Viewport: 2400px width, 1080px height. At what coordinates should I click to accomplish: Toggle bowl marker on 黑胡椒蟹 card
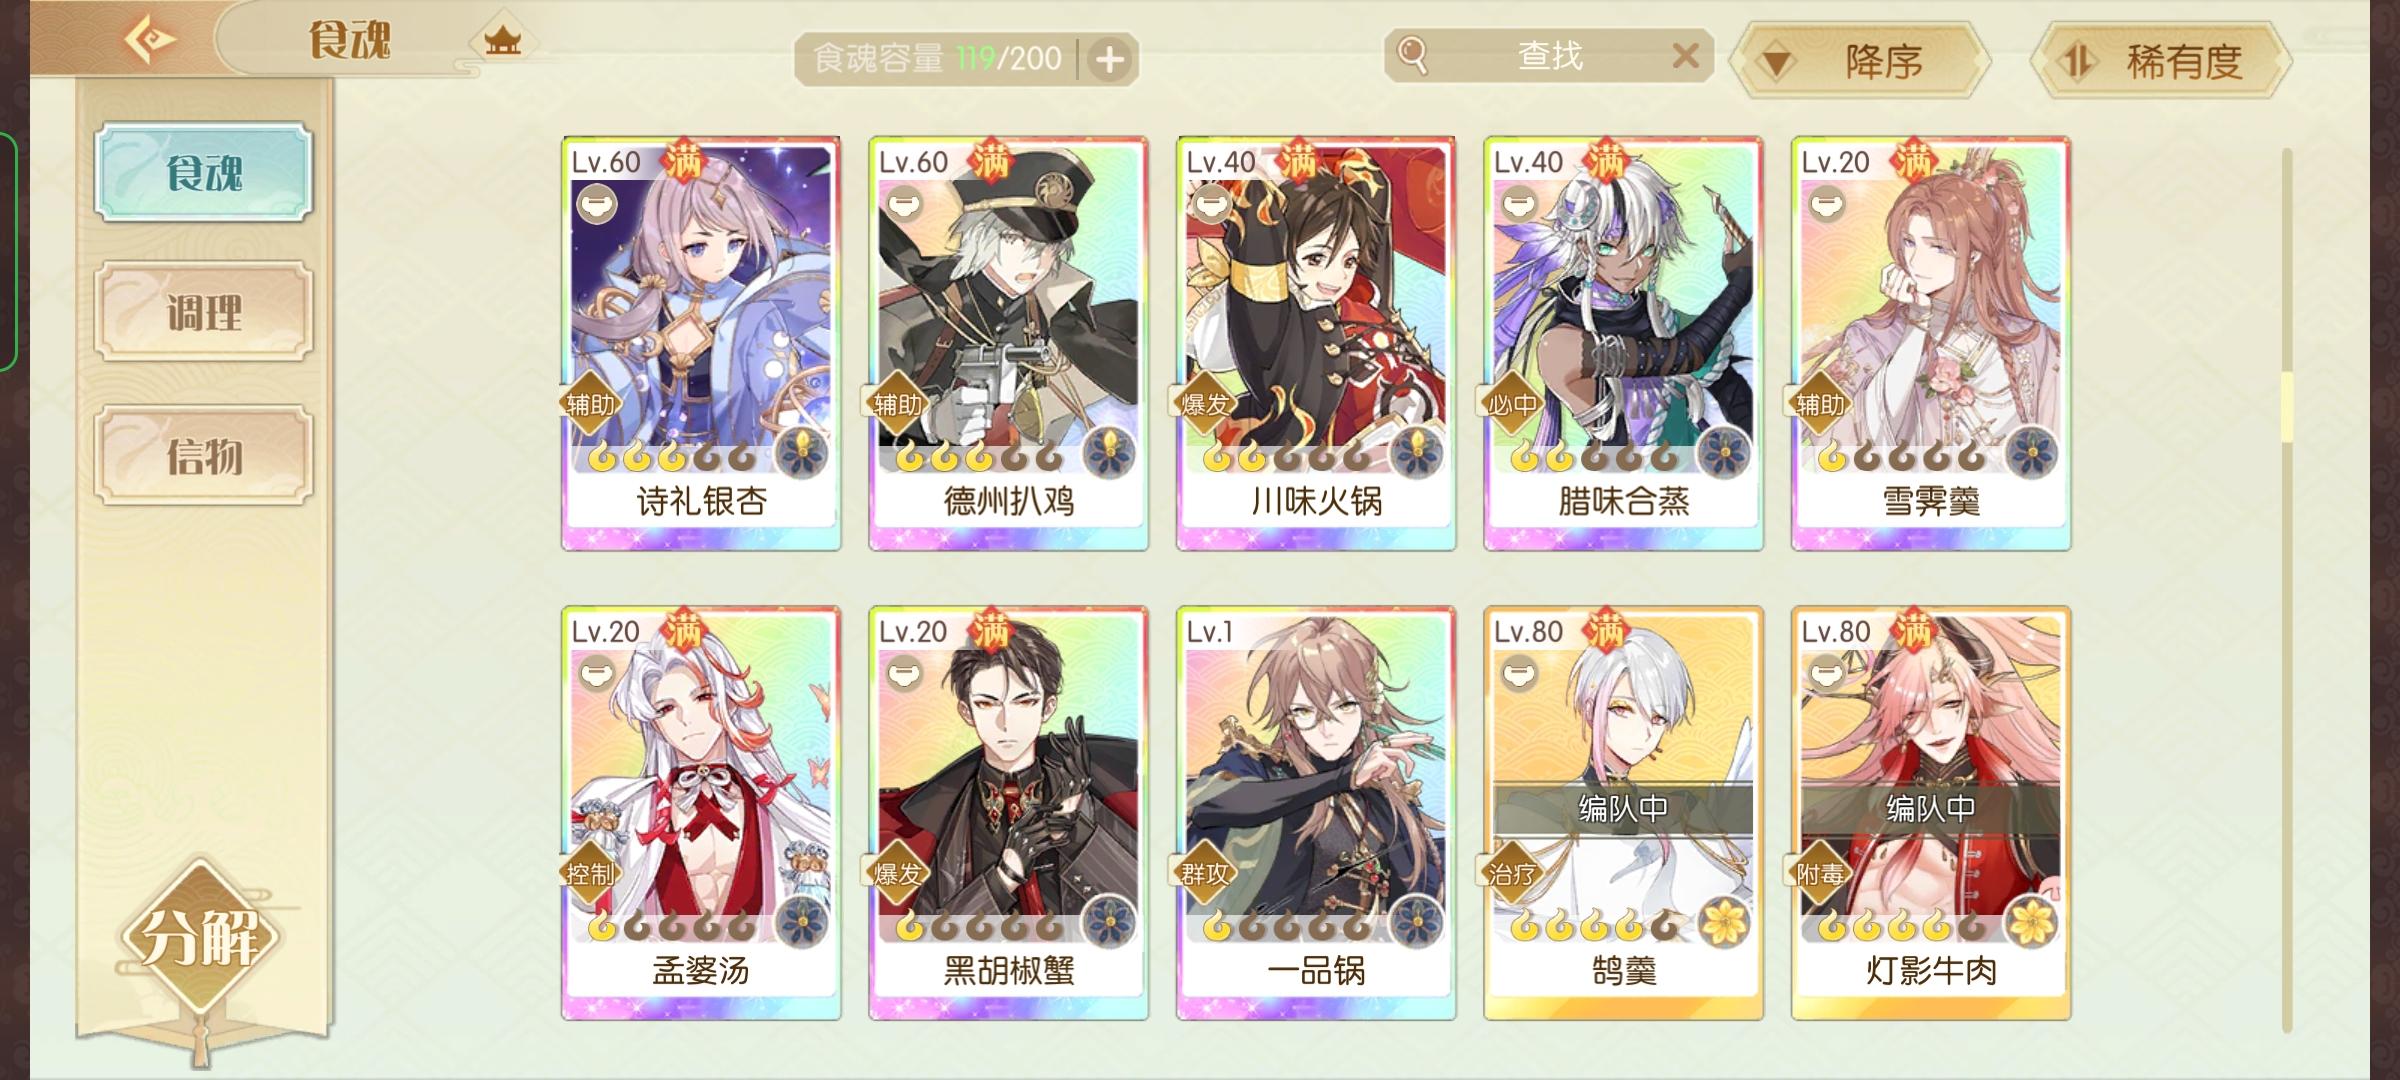pos(905,675)
